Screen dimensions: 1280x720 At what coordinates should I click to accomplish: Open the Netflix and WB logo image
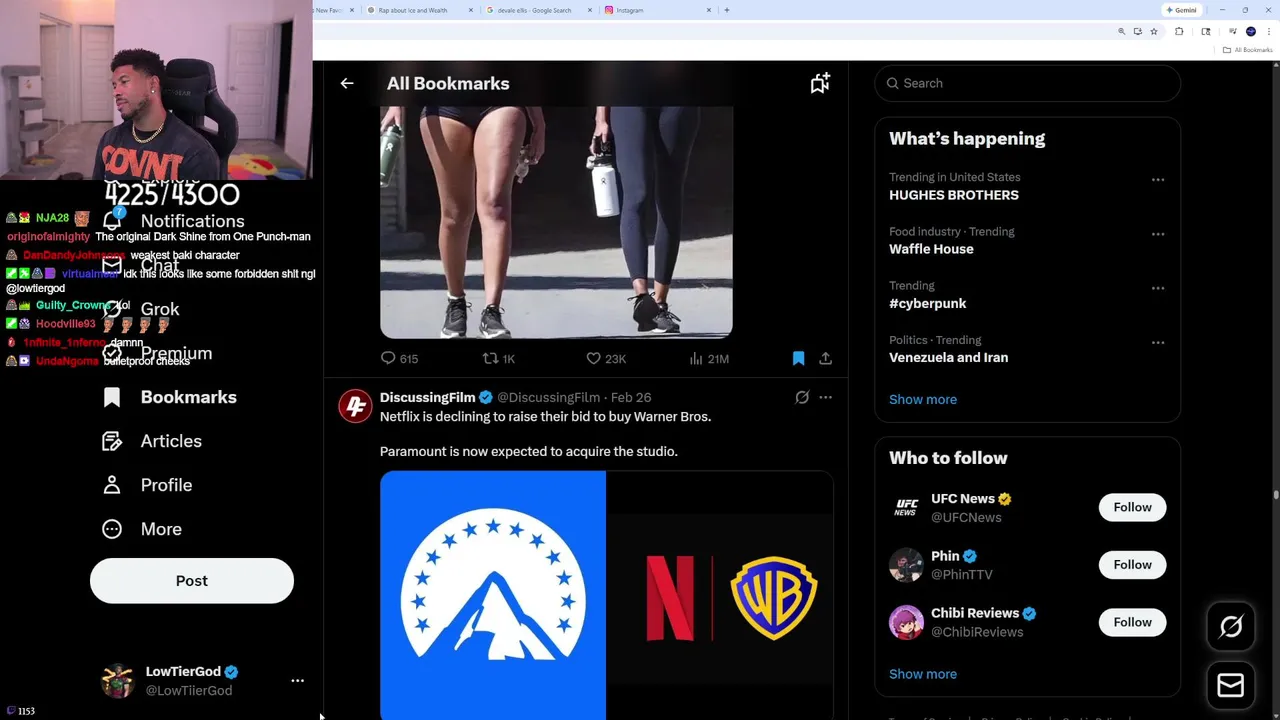coord(720,595)
